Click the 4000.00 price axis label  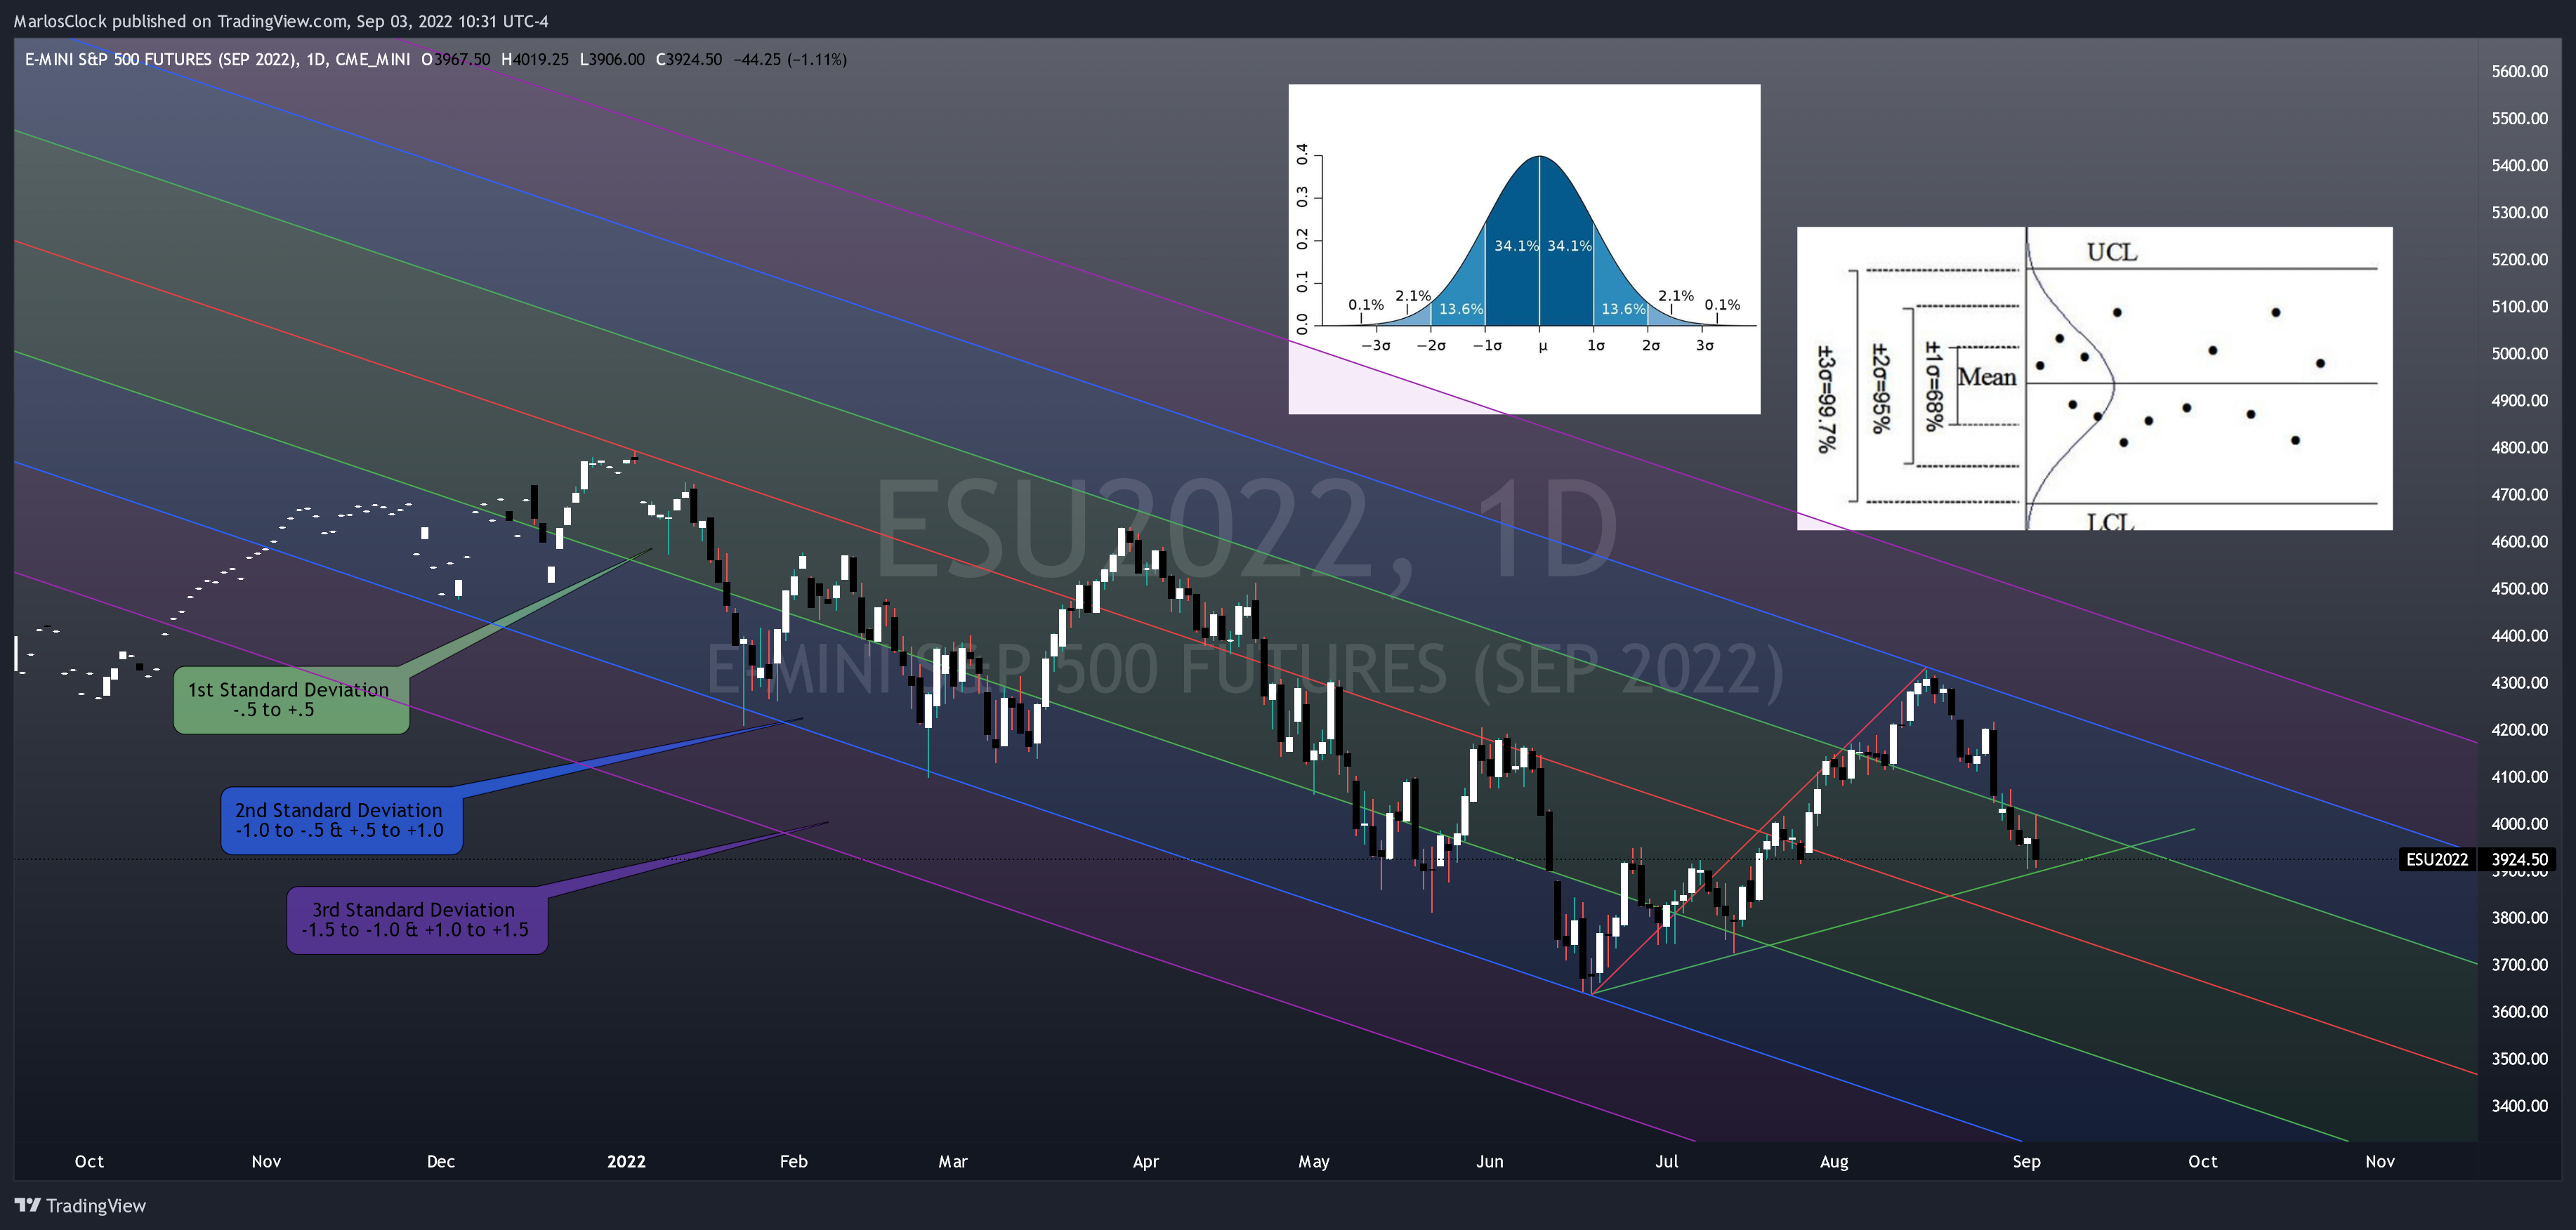(2519, 823)
